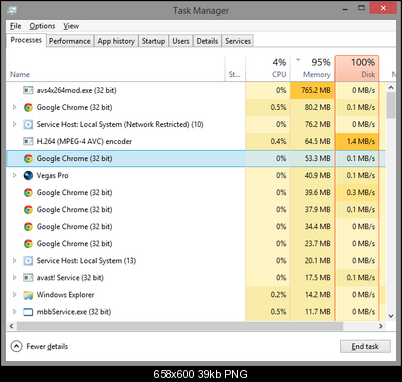Click the Chrome icon in the 39.6 MB row

(x=28, y=192)
